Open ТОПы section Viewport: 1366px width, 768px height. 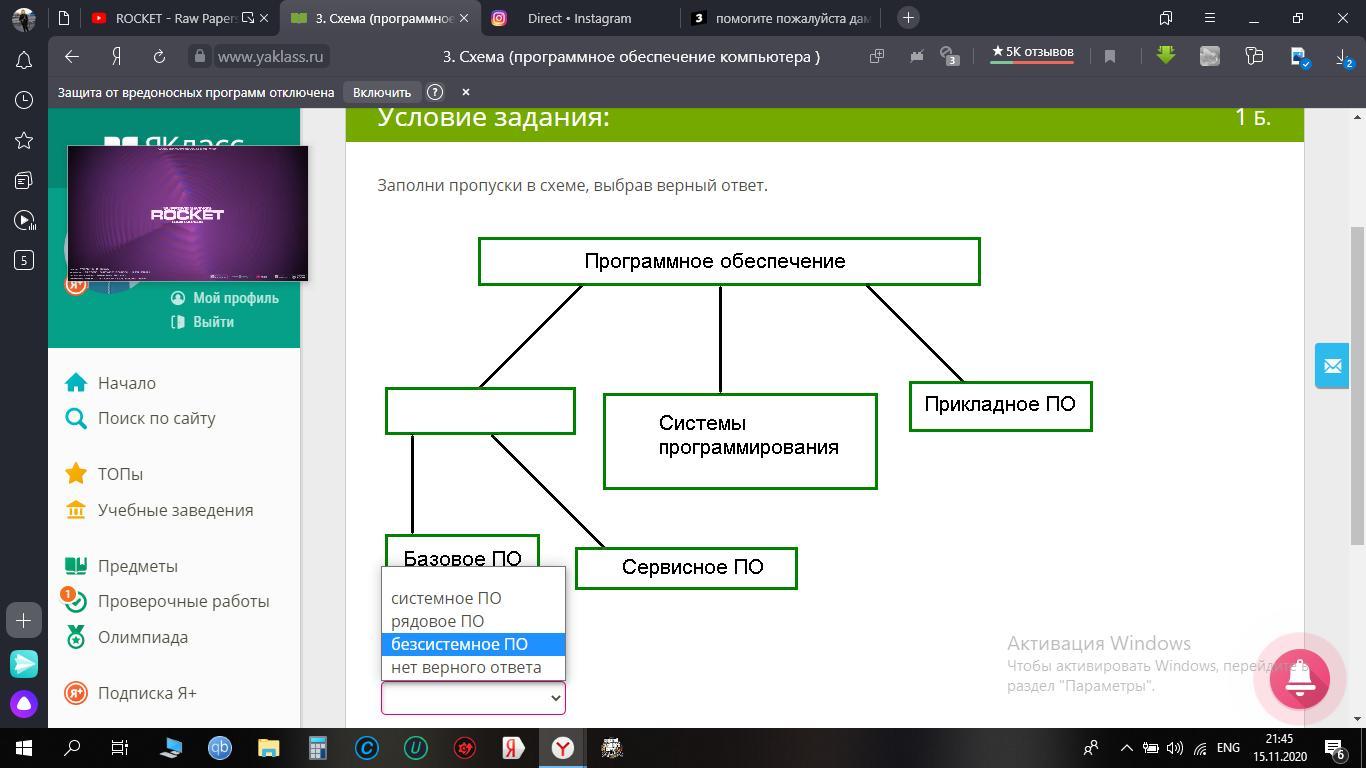coord(104,474)
